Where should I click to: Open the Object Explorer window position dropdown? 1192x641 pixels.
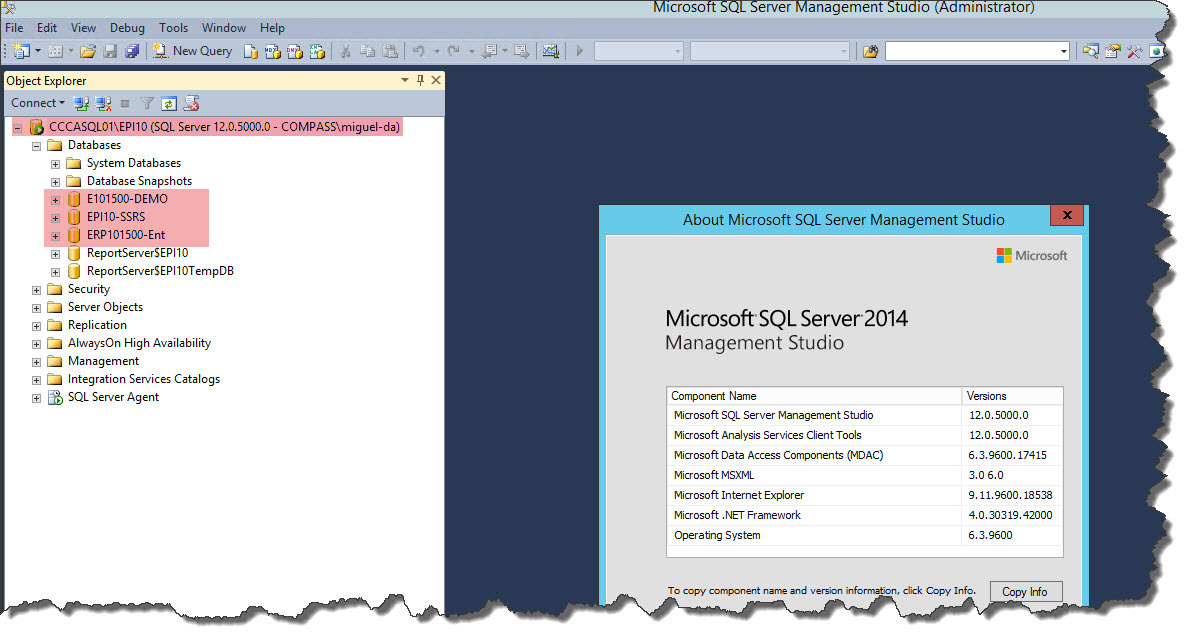[x=404, y=80]
